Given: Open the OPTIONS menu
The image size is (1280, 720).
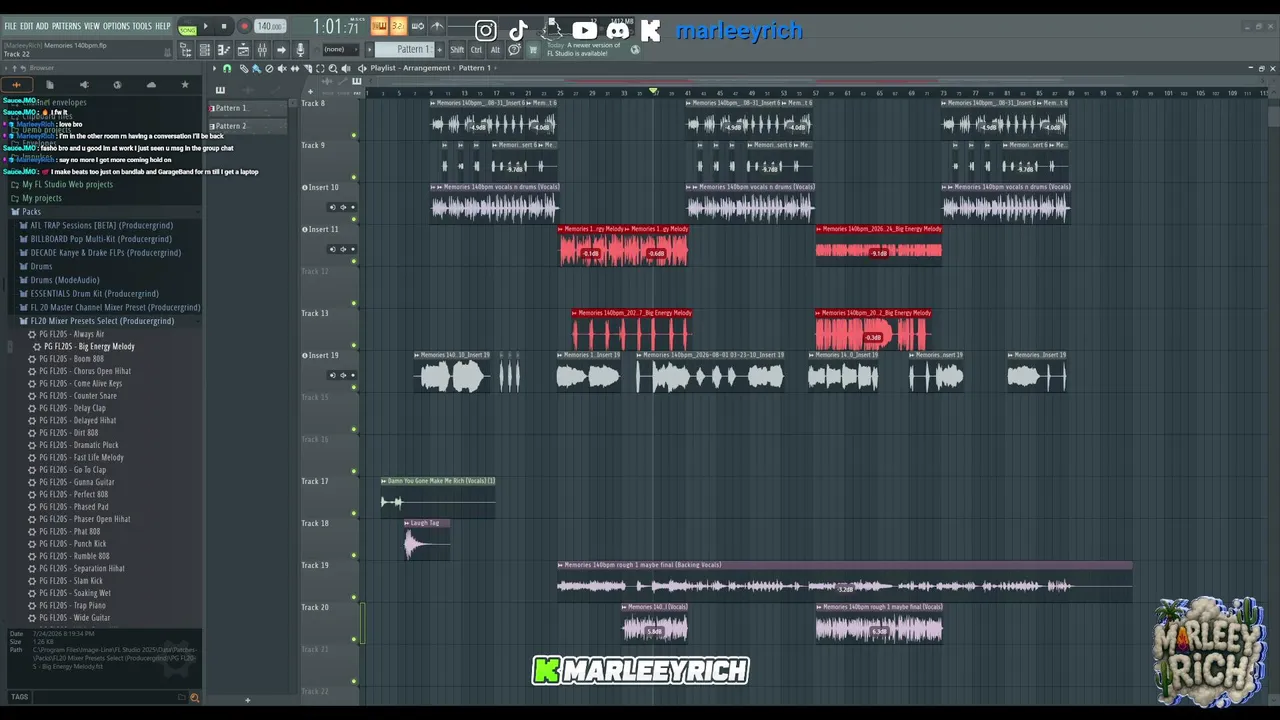Looking at the screenshot, I should pyautogui.click(x=117, y=26).
